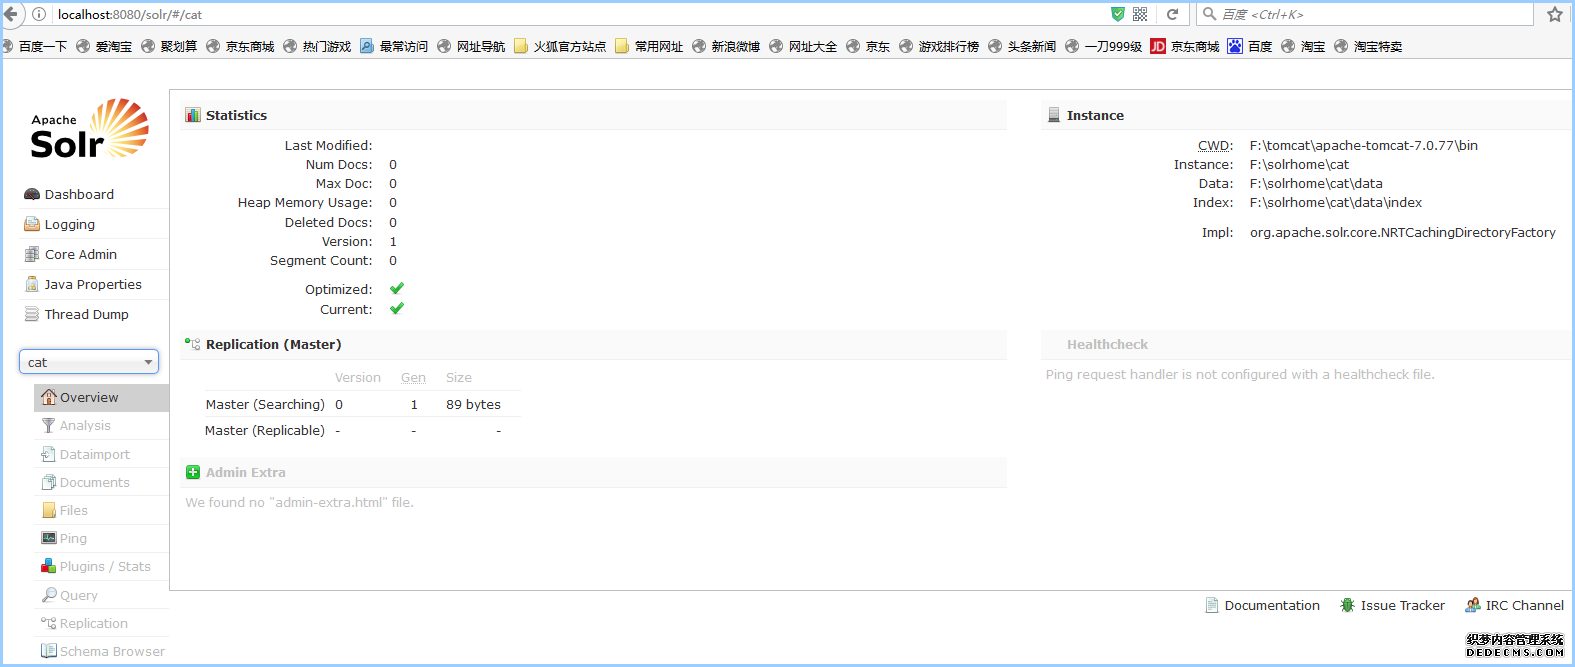Expand the Admin Extra section
The height and width of the screenshot is (667, 1575).
245,472
